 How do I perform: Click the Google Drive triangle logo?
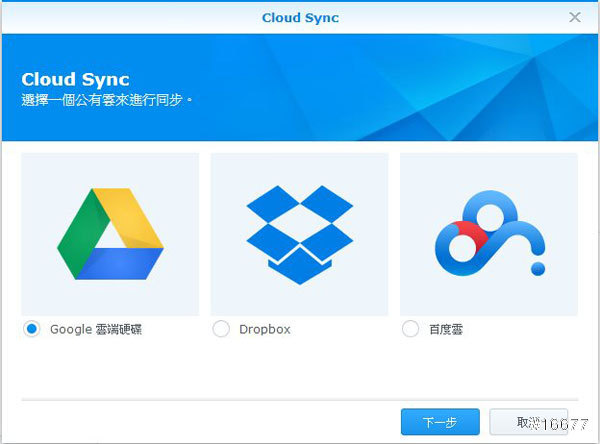click(110, 233)
